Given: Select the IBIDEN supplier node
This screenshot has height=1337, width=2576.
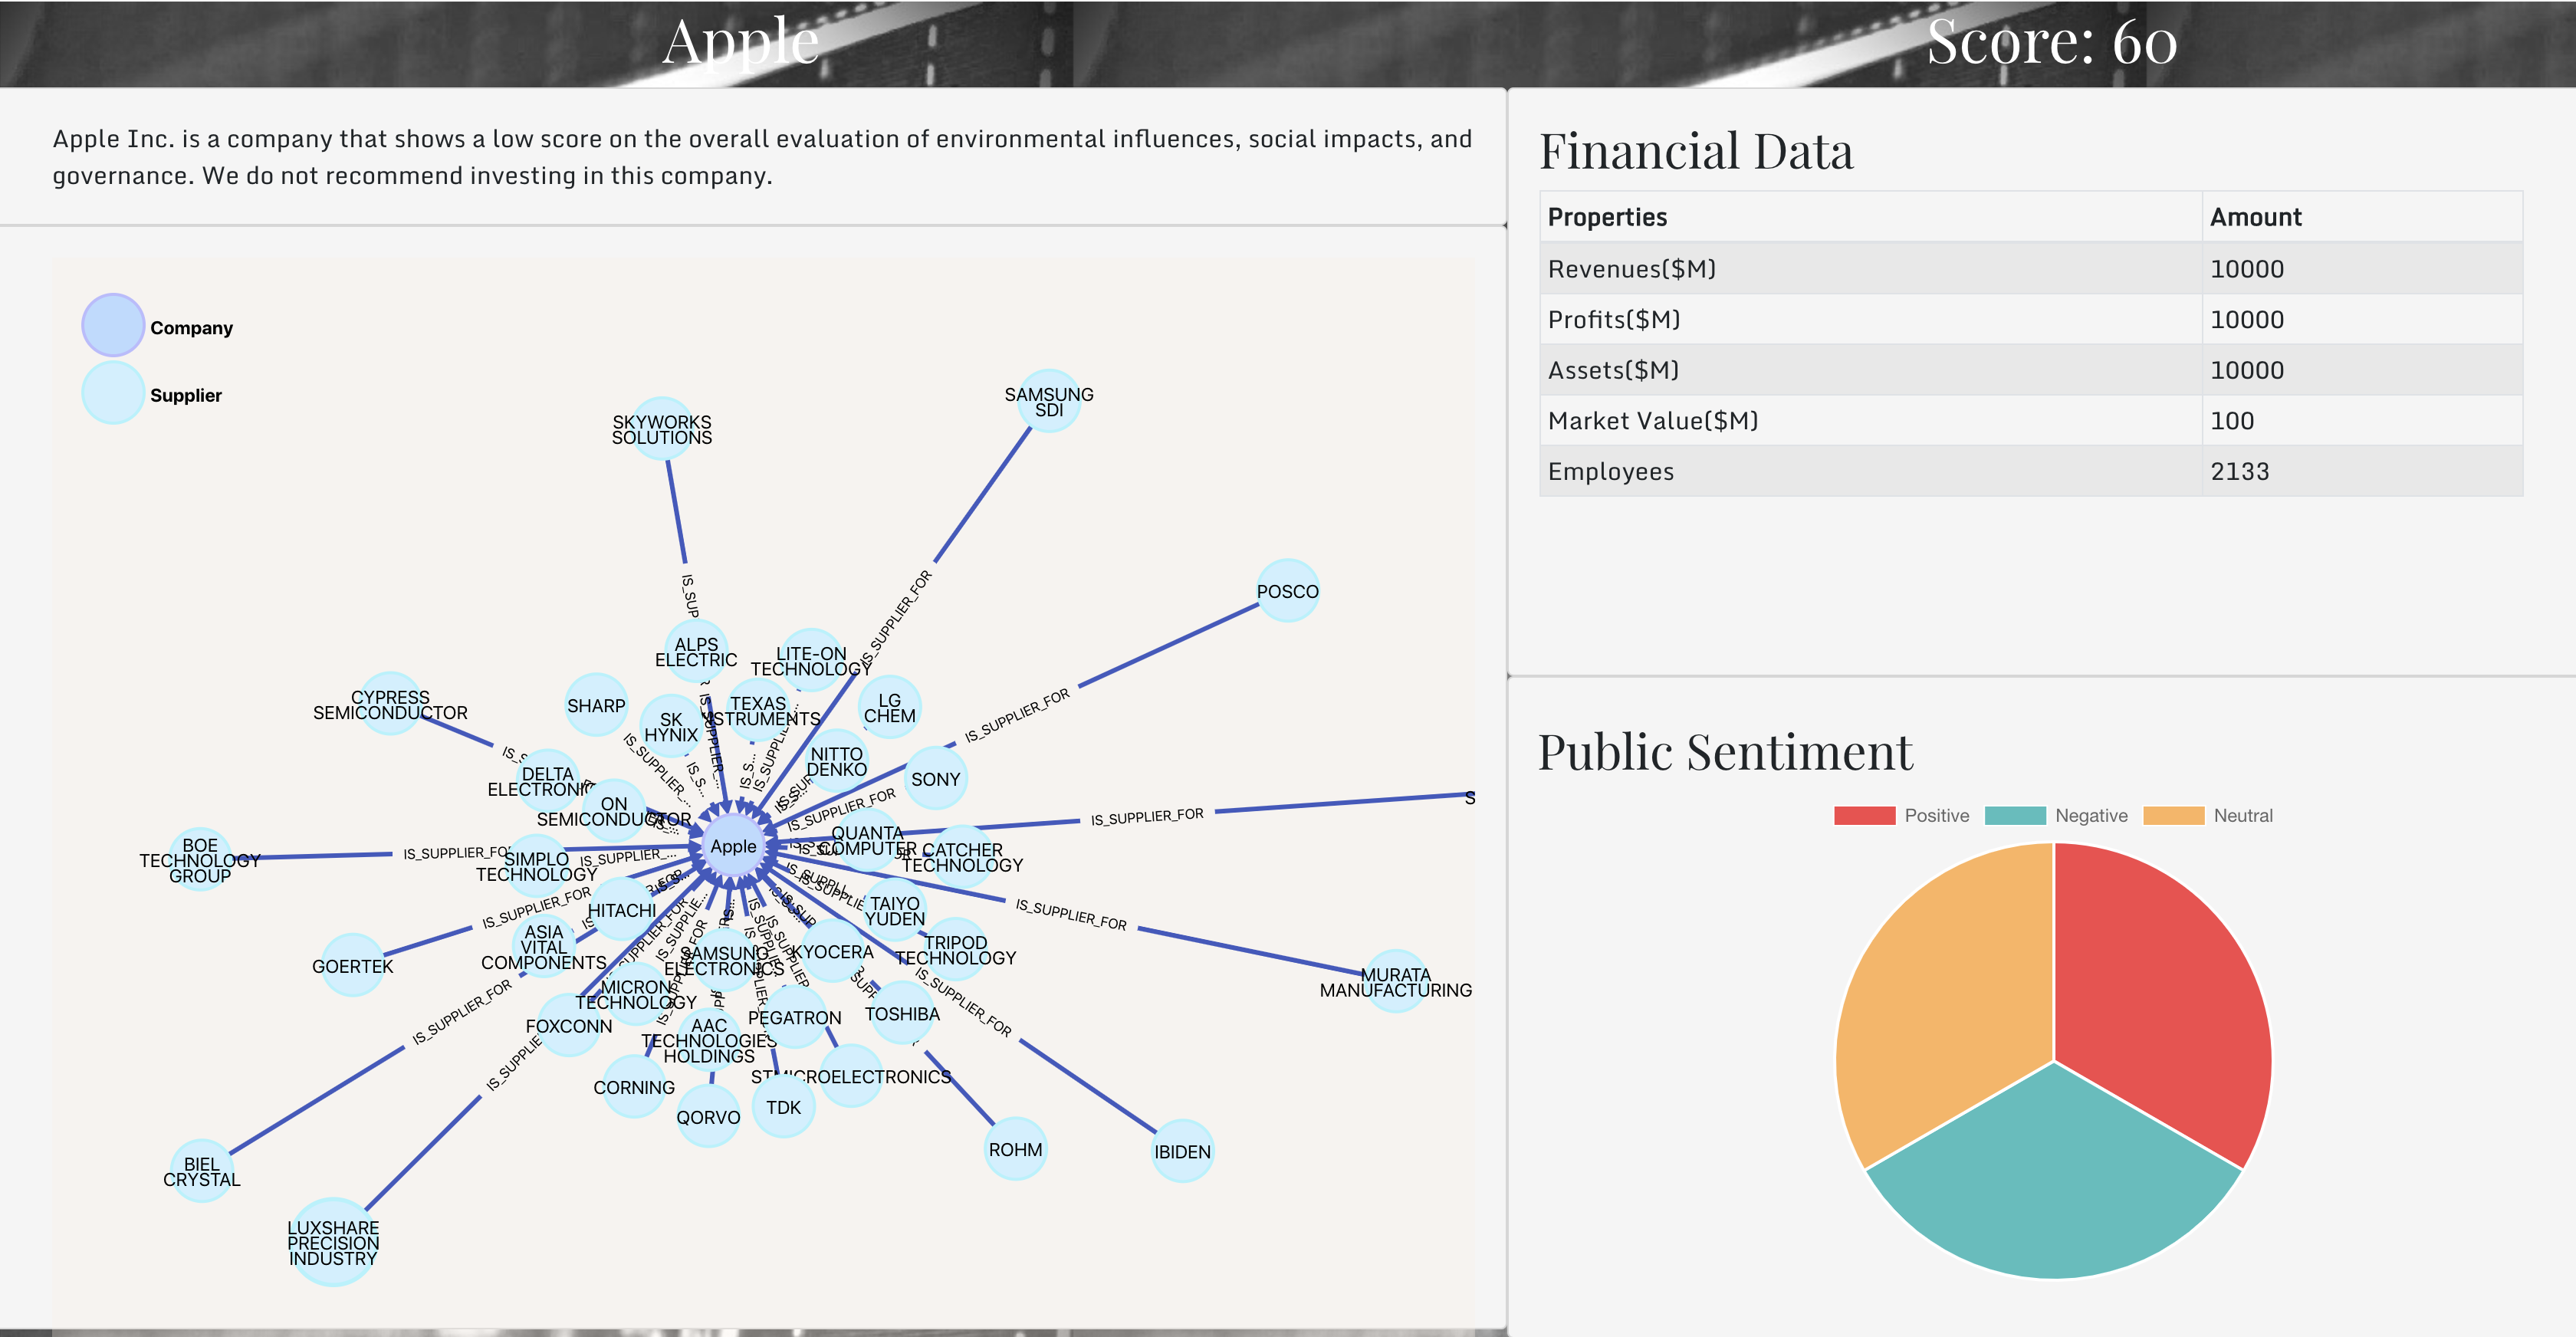Looking at the screenshot, I should (1182, 1151).
